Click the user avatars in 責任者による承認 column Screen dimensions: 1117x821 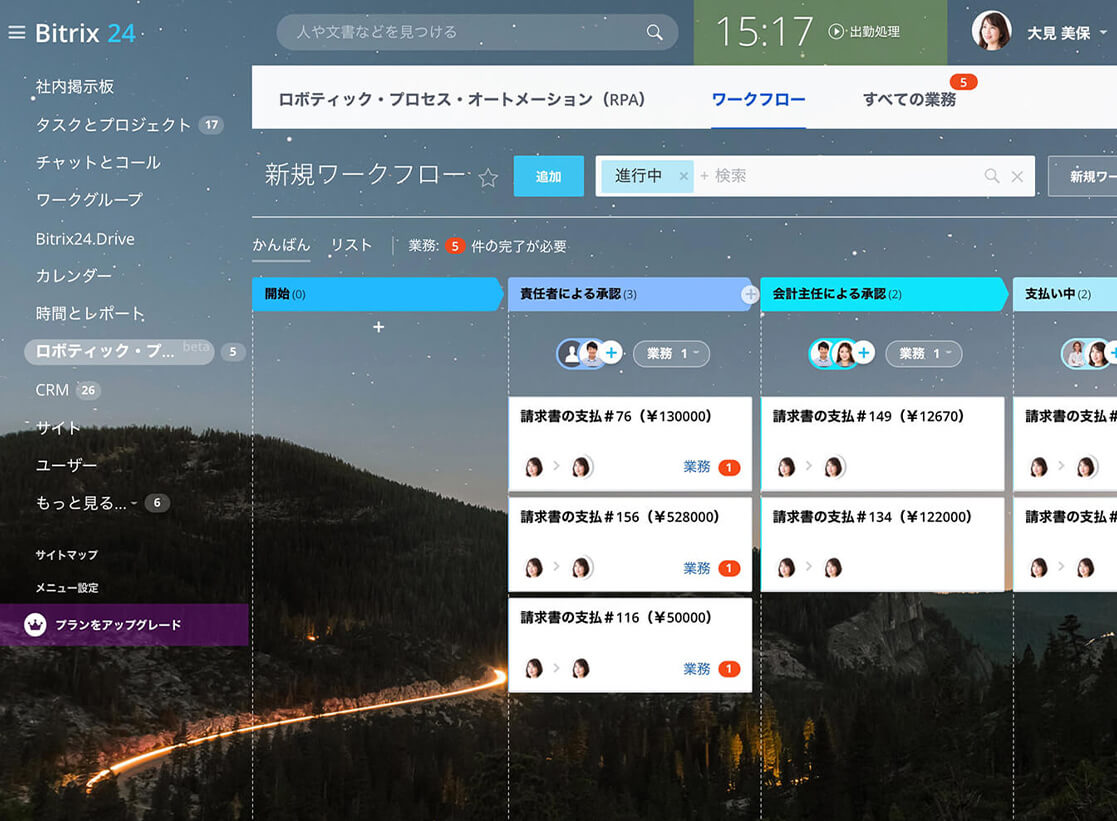point(581,353)
